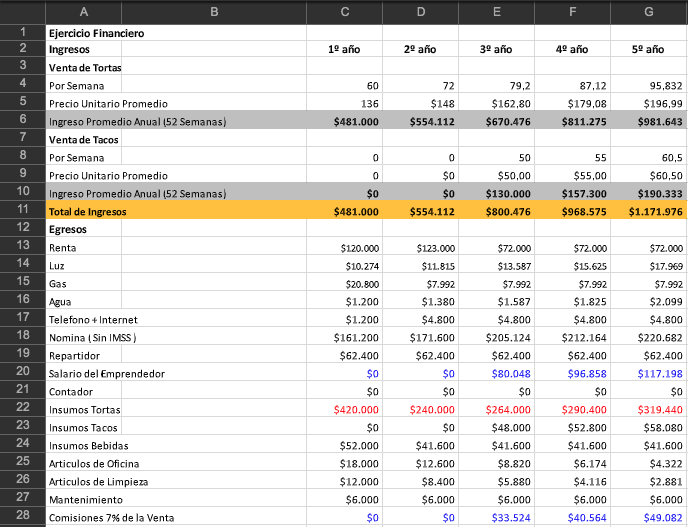688x527 pixels.
Task: Click the 'Articulos de Oficina' label
Action: coord(94,463)
